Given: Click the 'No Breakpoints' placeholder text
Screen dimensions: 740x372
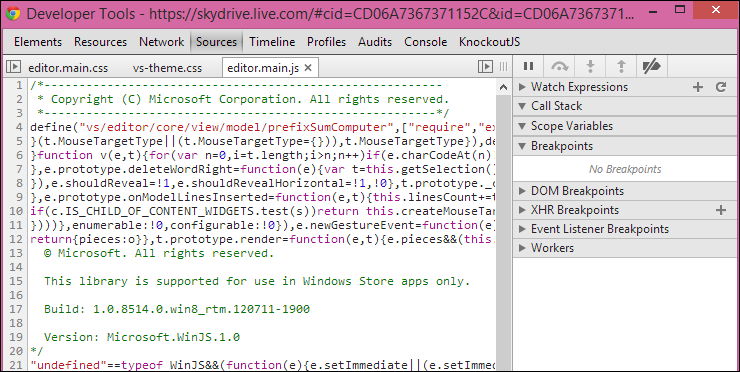Looking at the screenshot, I should [625, 169].
